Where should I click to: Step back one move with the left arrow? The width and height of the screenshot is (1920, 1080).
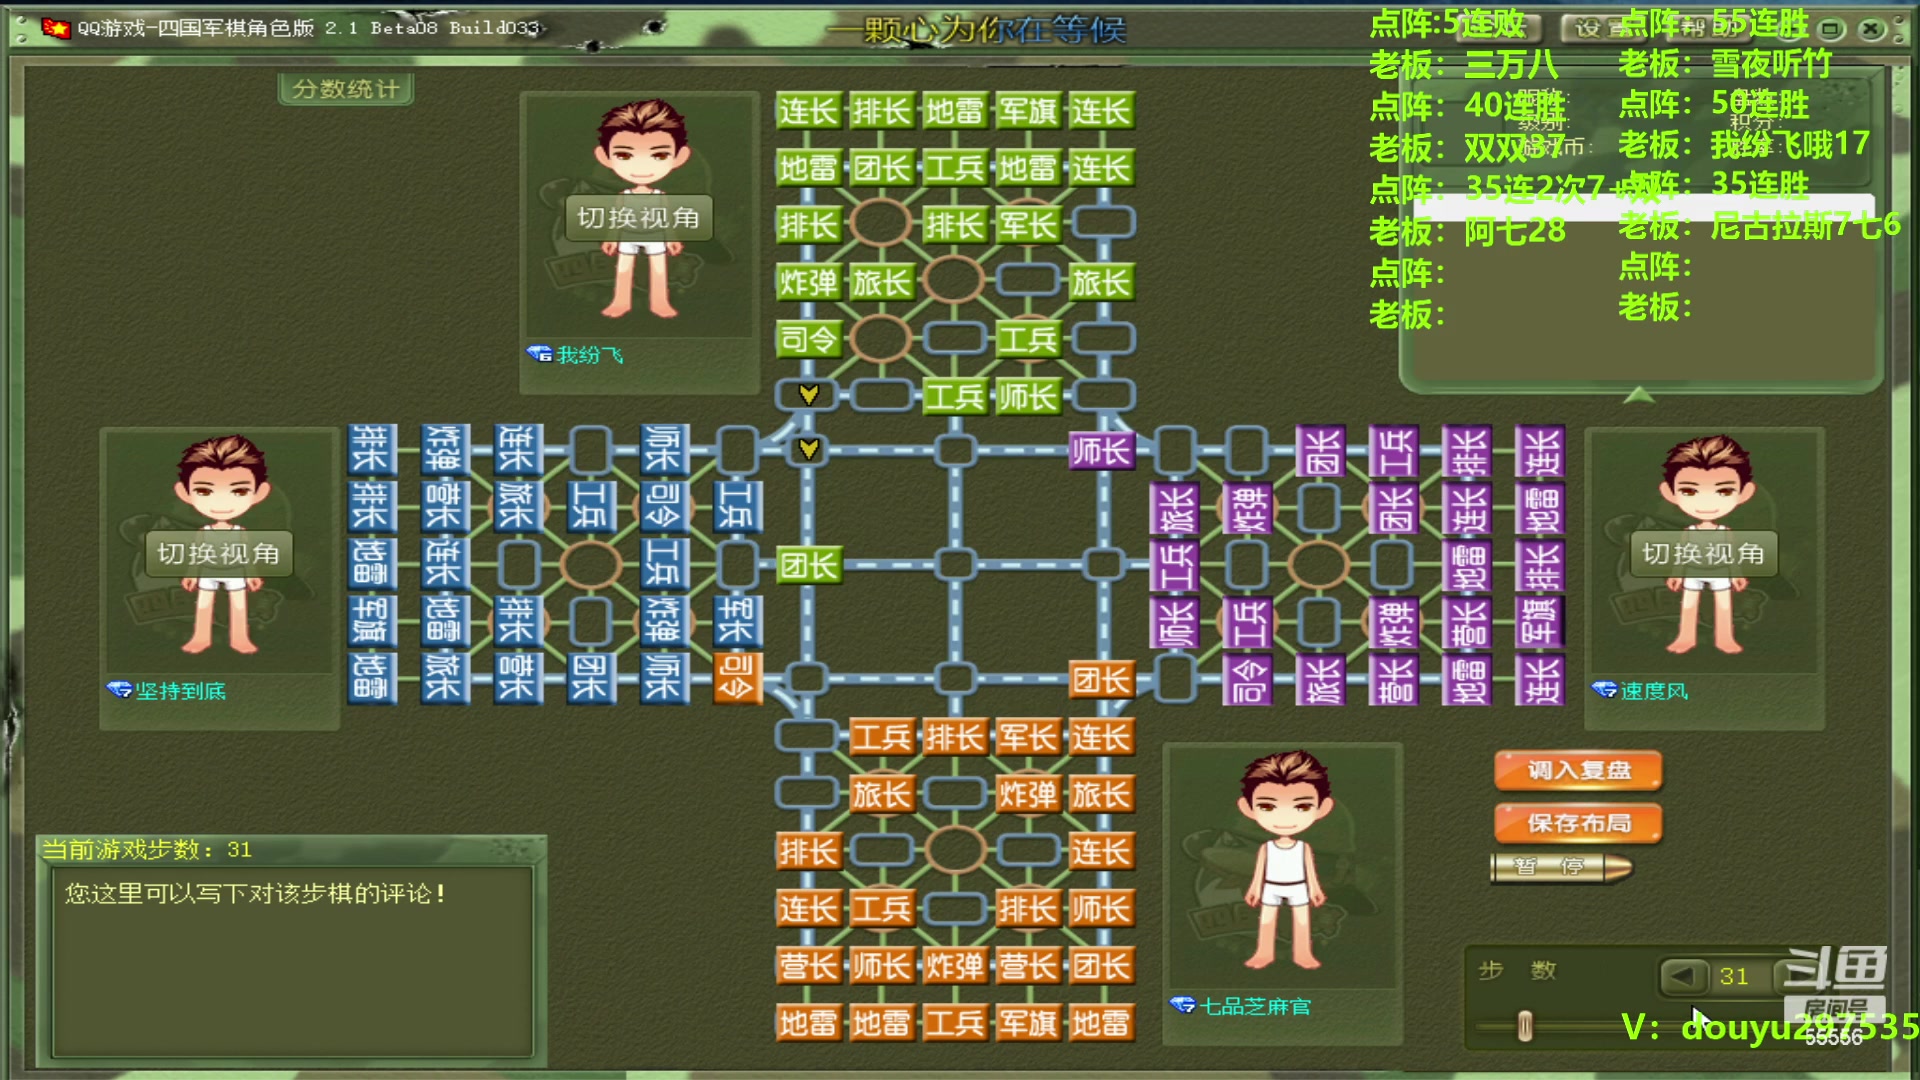click(1684, 976)
